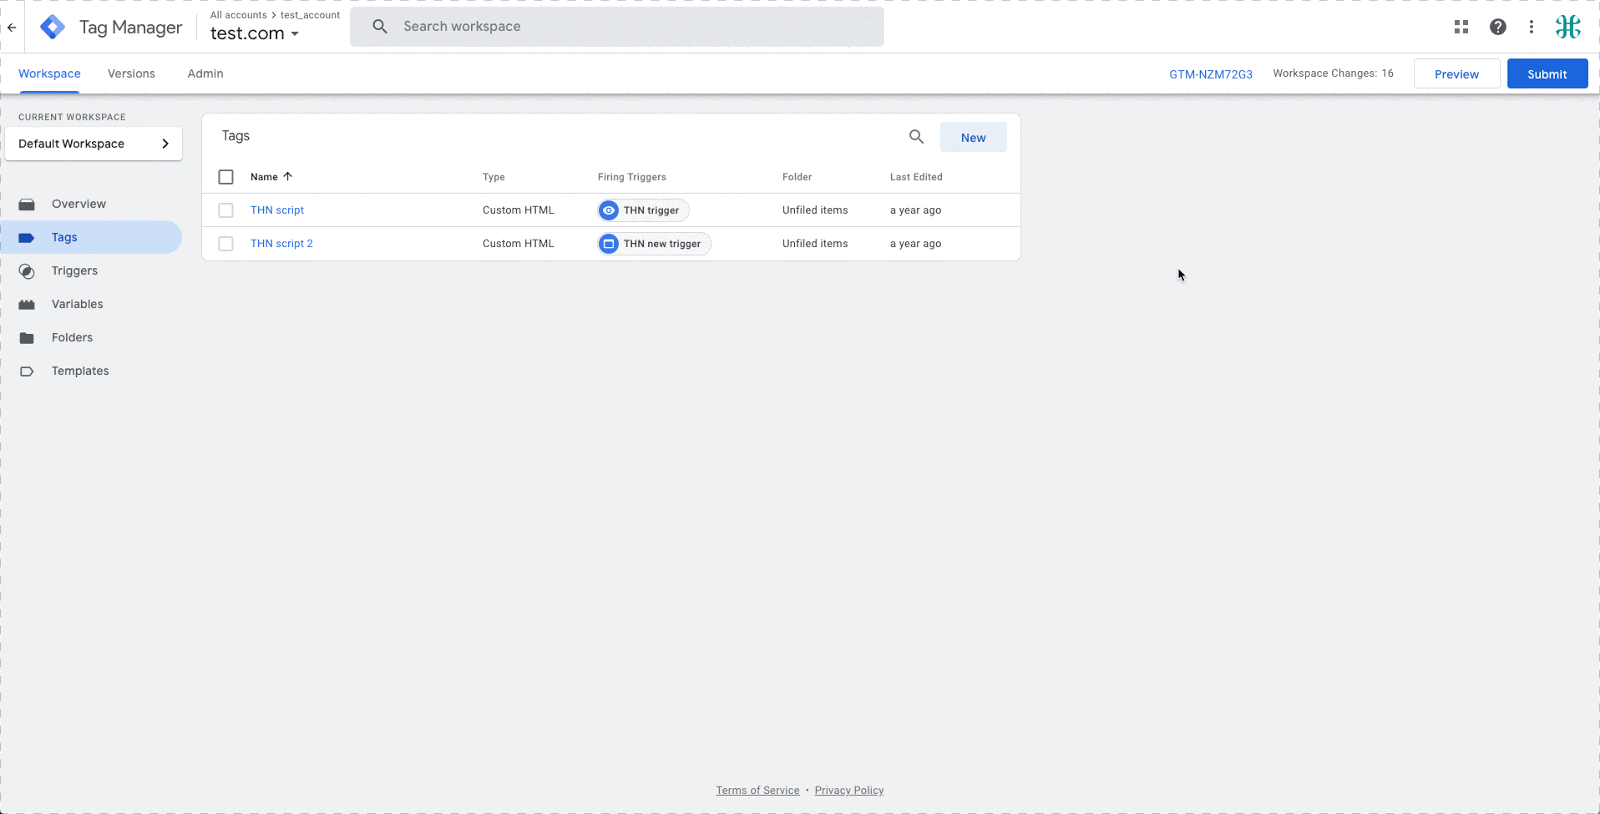
Task: Click the Firing Triggers column header
Action: point(632,177)
